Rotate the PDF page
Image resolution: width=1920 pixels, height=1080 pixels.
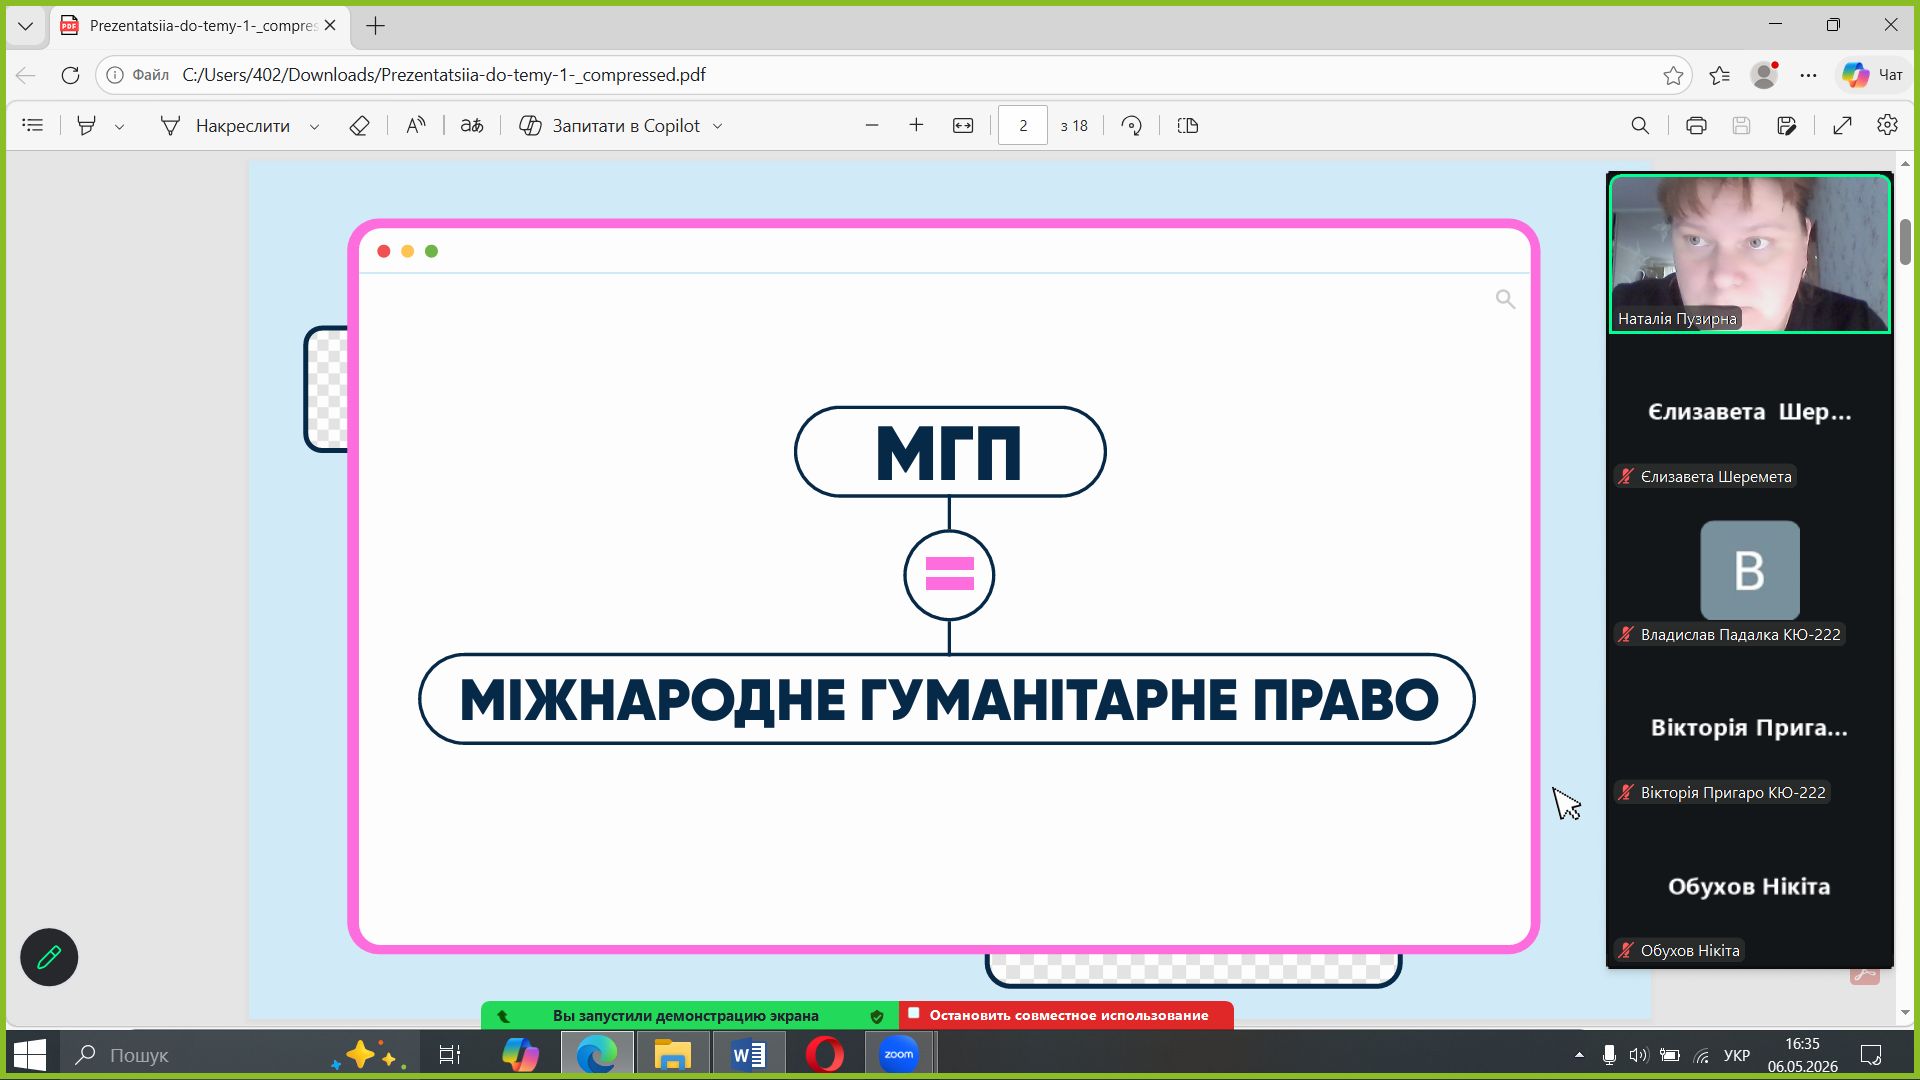pyautogui.click(x=1132, y=126)
